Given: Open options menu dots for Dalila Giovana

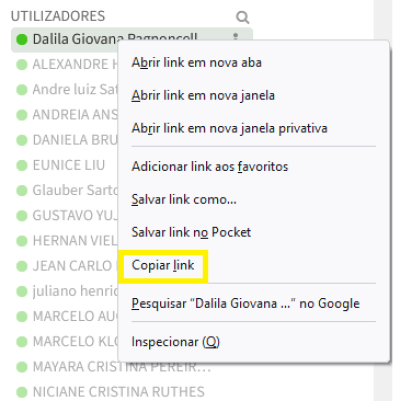Looking at the screenshot, I should (x=236, y=36).
